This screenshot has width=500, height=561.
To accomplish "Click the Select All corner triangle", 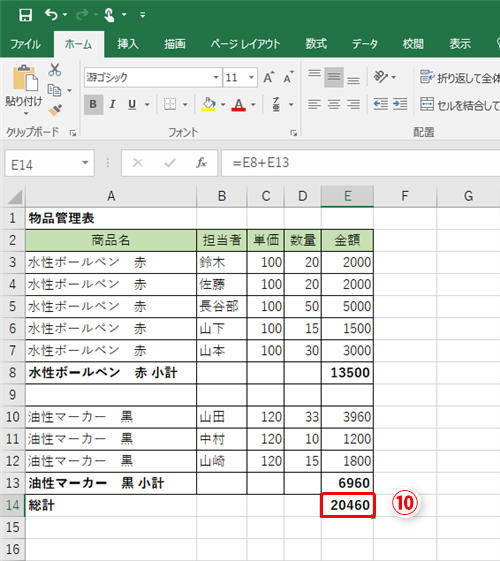I will pos(14,196).
